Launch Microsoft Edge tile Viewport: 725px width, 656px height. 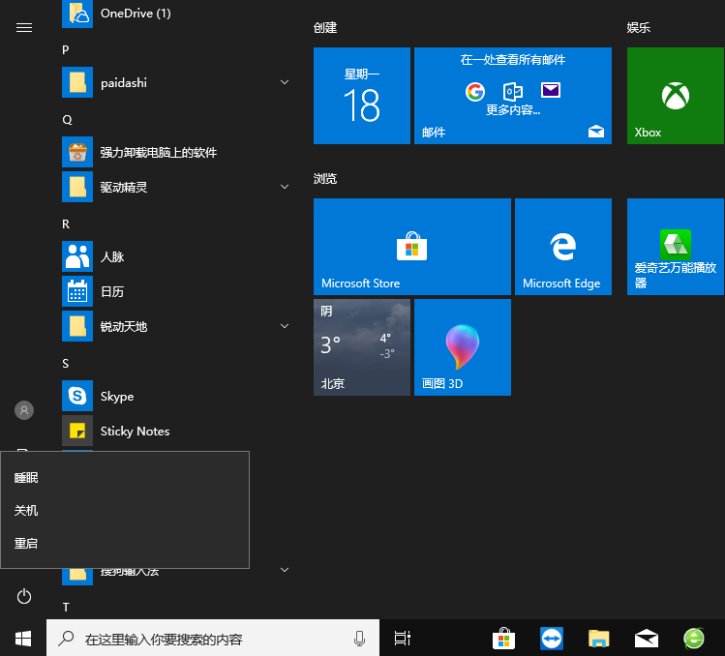click(x=562, y=246)
